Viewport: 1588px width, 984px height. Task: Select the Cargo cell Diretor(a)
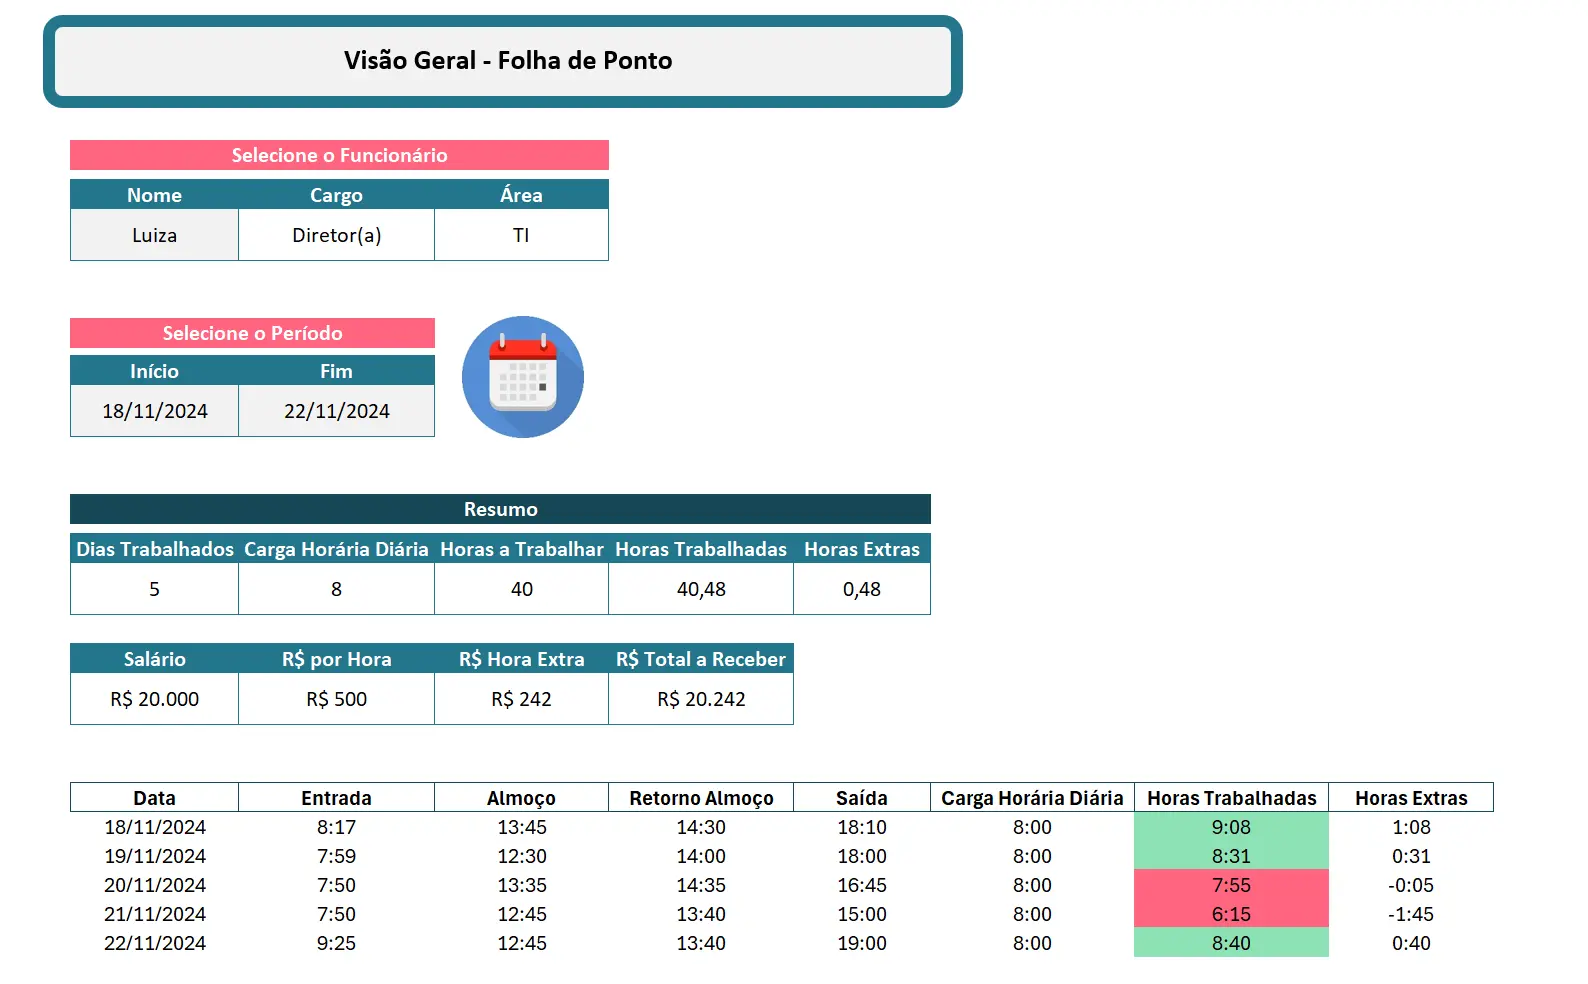pyautogui.click(x=336, y=235)
